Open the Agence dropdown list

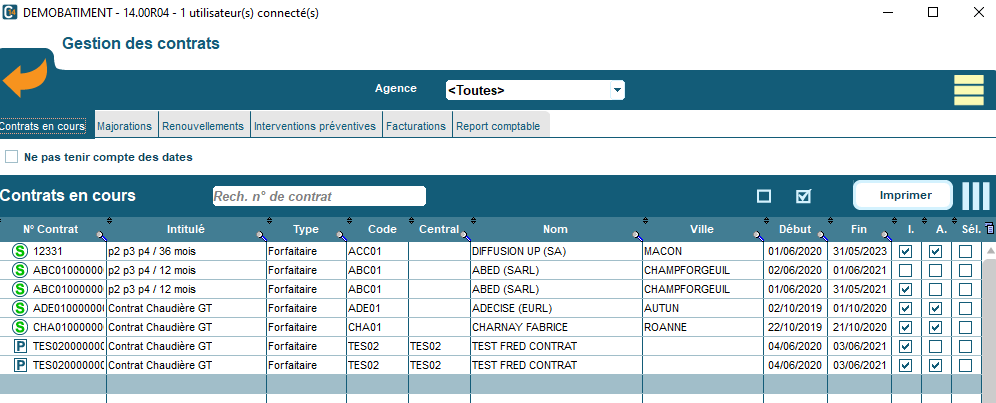point(617,90)
